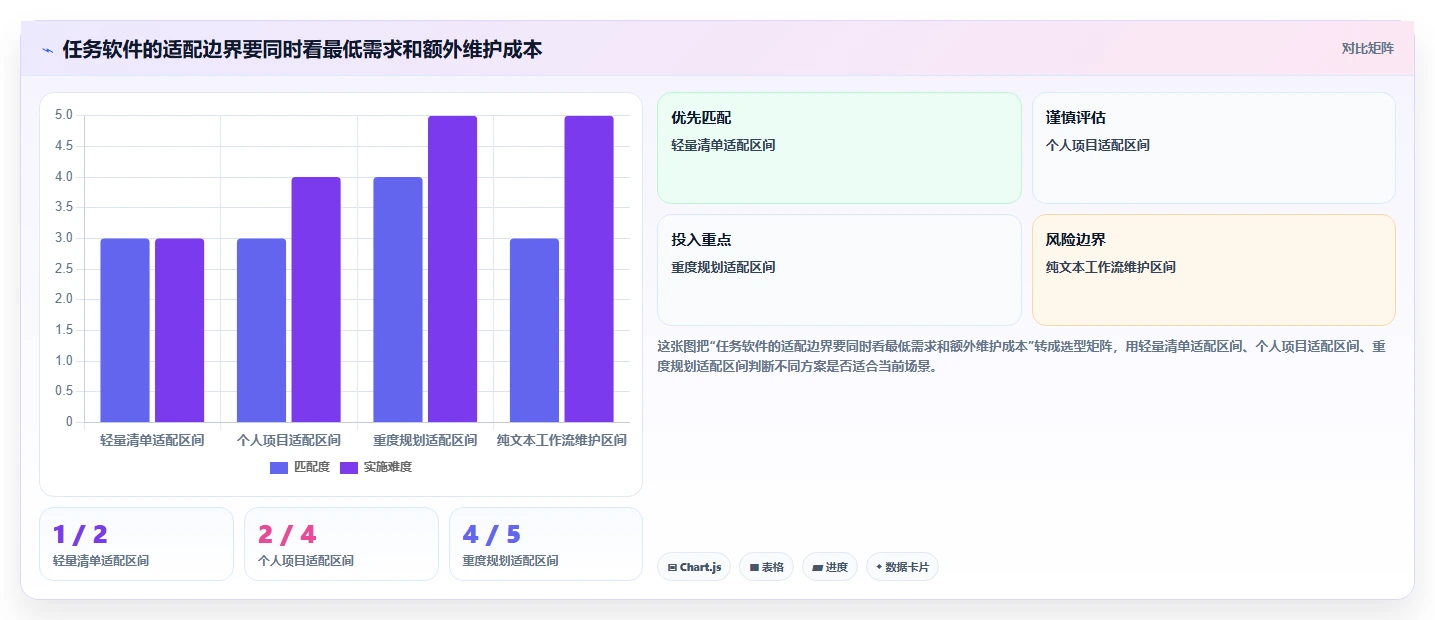Viewport: 1435px width, 620px height.
Task: Click the 4 / 5 stat card
Action: coord(546,544)
